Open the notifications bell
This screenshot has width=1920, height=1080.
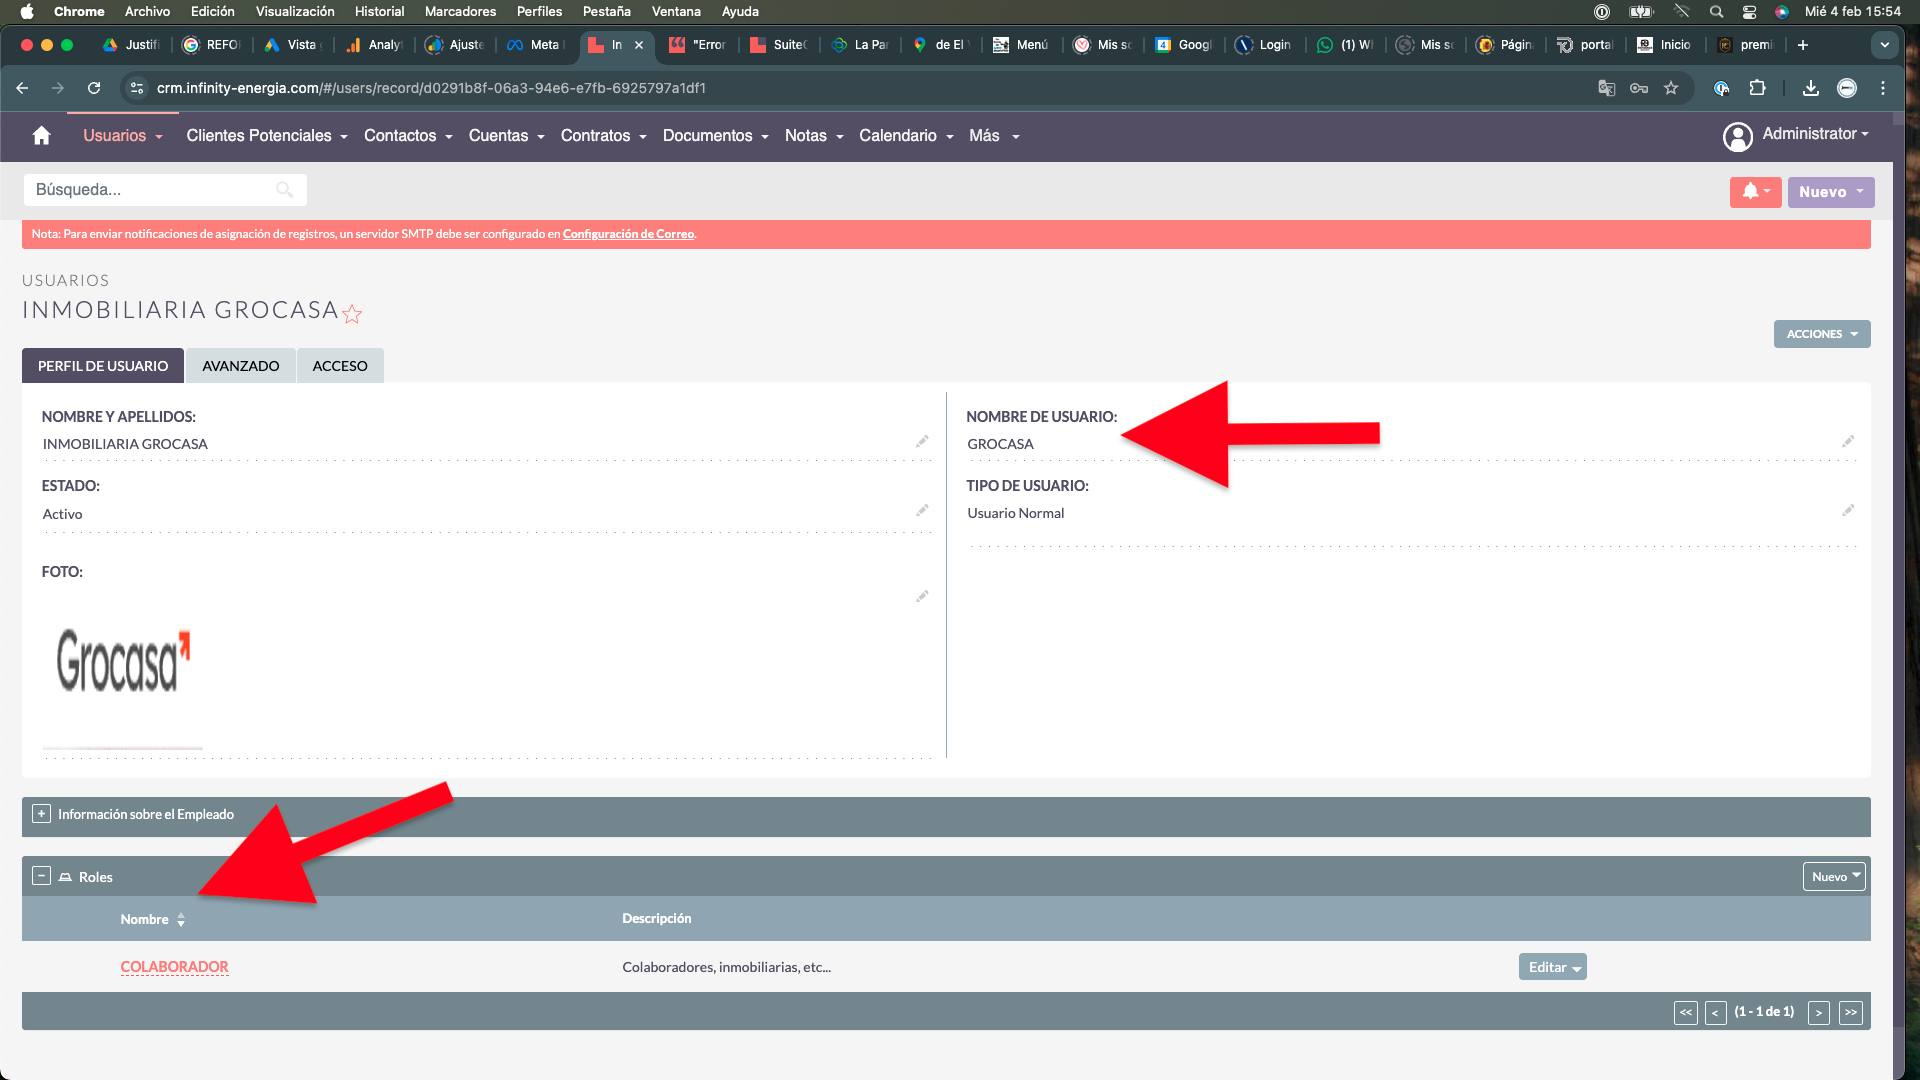1751,192
